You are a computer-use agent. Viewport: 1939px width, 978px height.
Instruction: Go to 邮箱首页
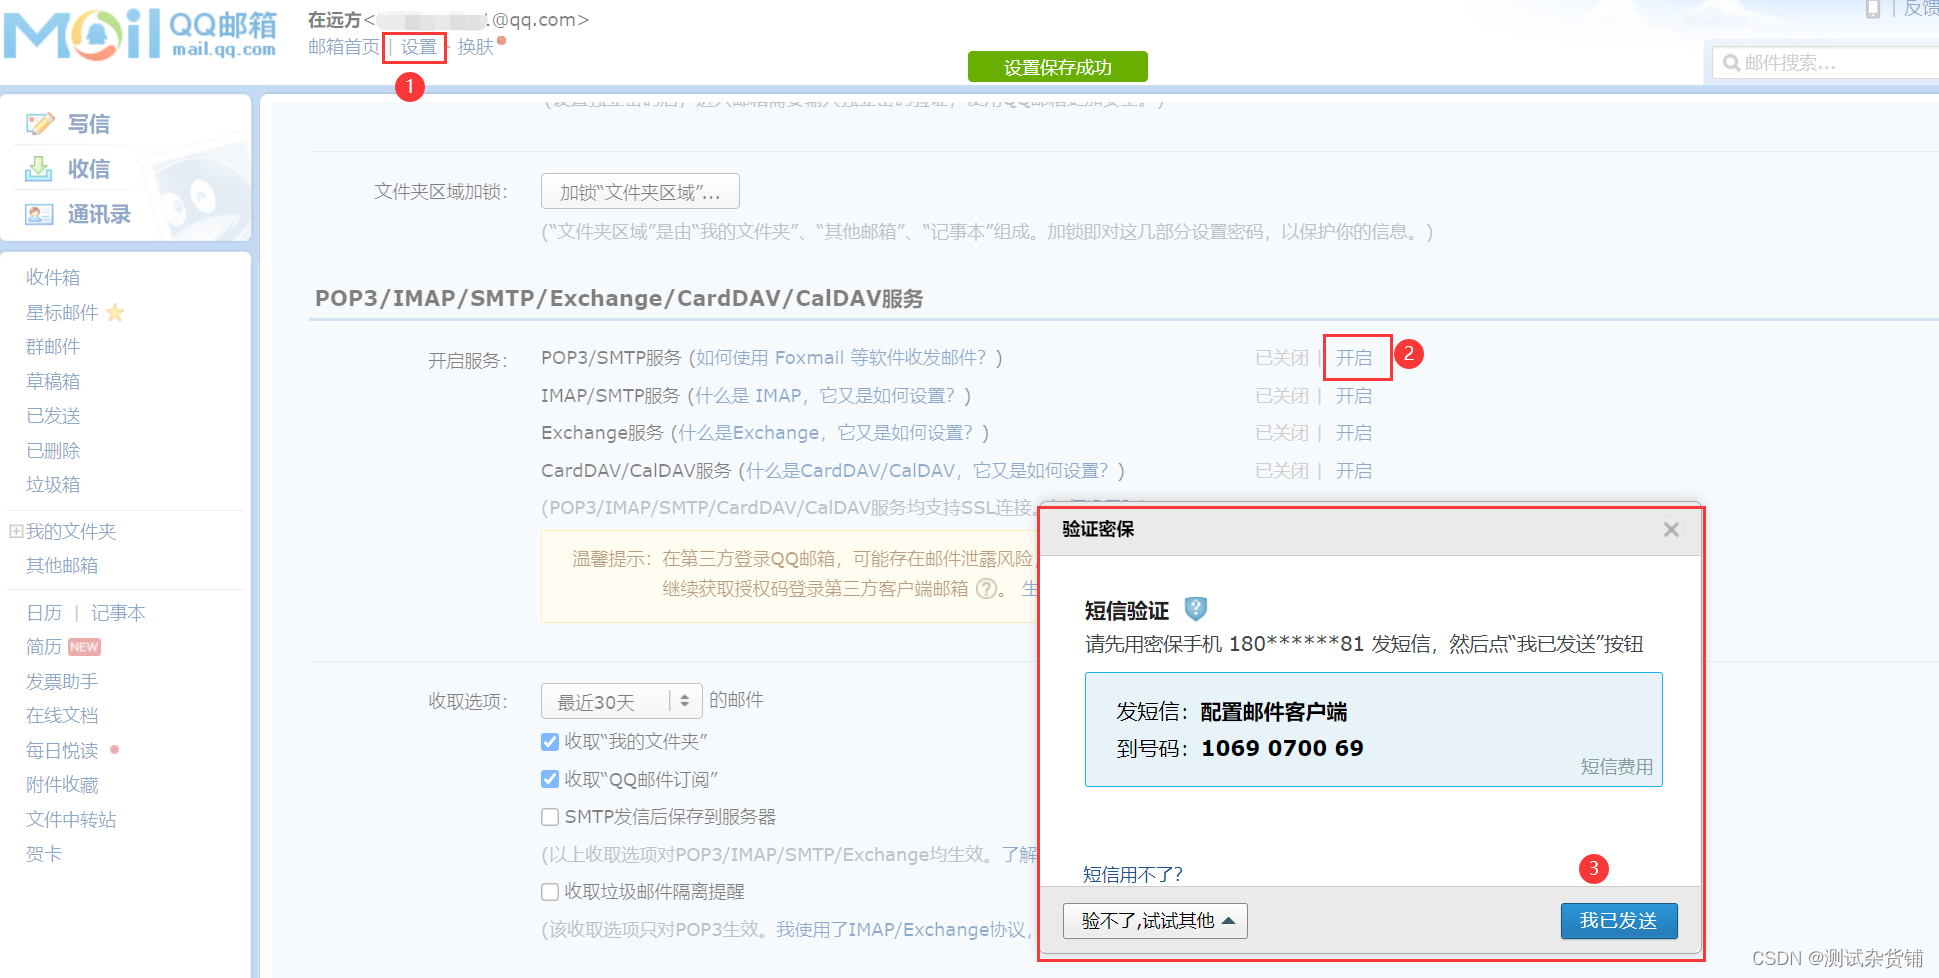point(342,46)
